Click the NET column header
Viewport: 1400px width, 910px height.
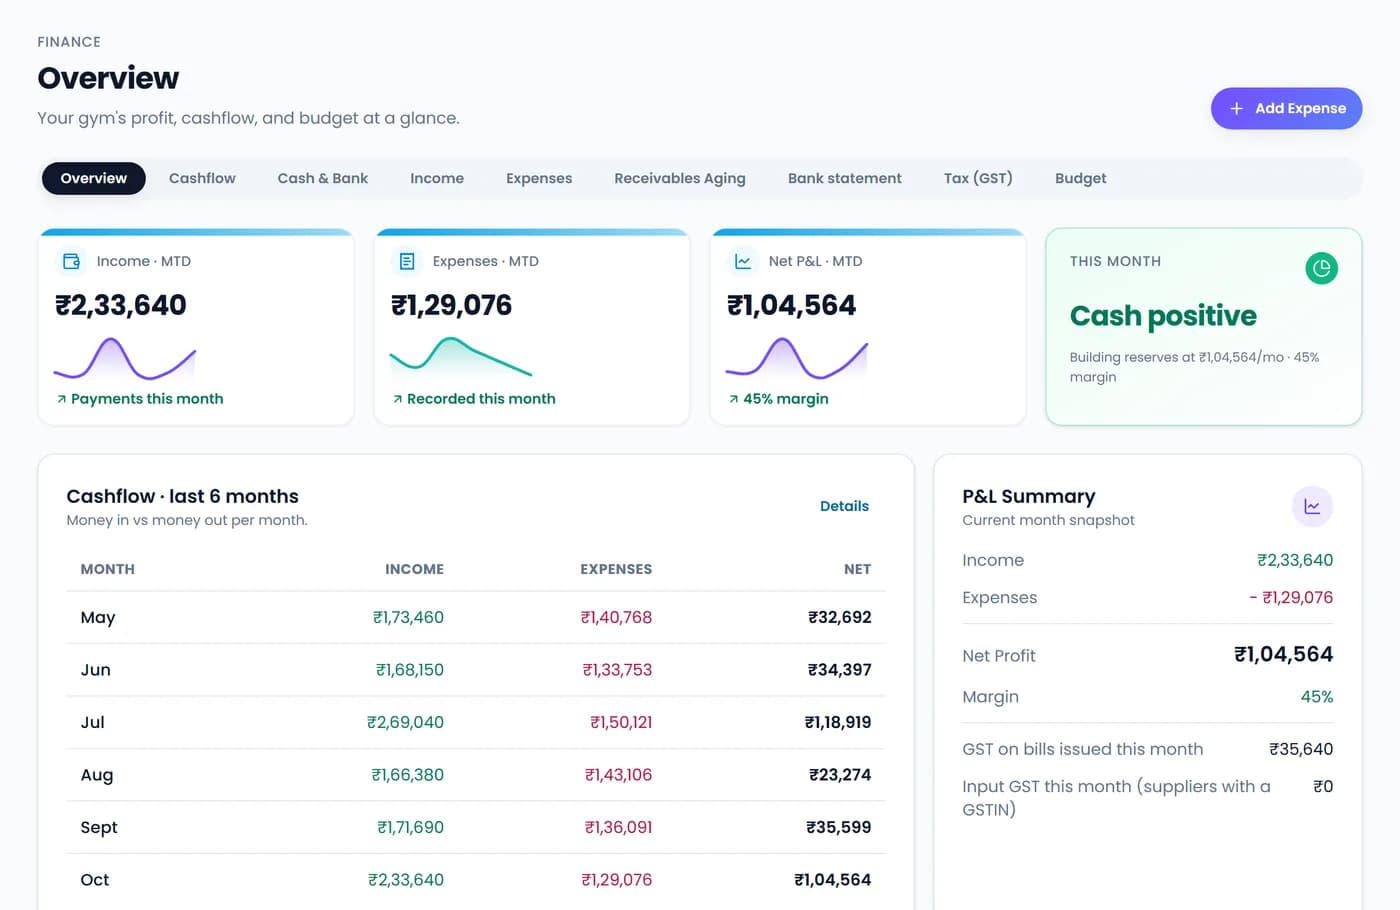(857, 569)
